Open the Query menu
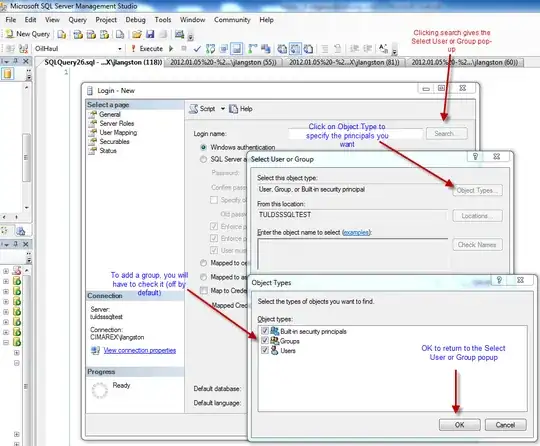 pos(77,20)
